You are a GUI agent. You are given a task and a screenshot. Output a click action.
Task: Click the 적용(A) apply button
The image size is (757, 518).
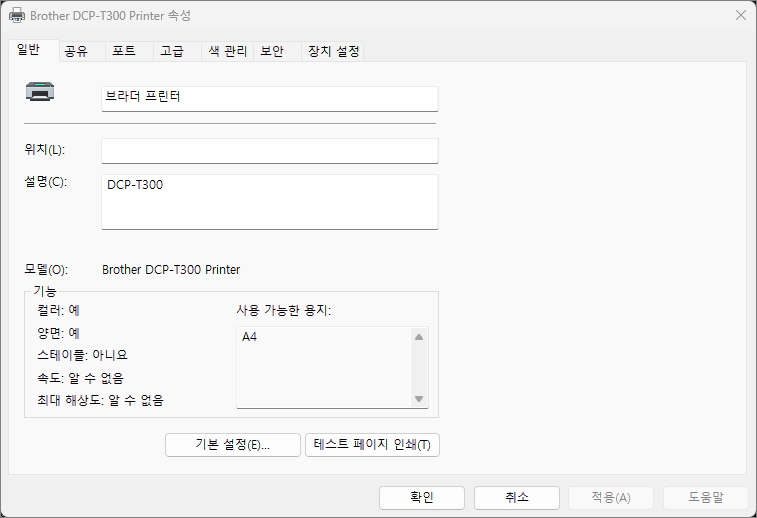coord(611,497)
